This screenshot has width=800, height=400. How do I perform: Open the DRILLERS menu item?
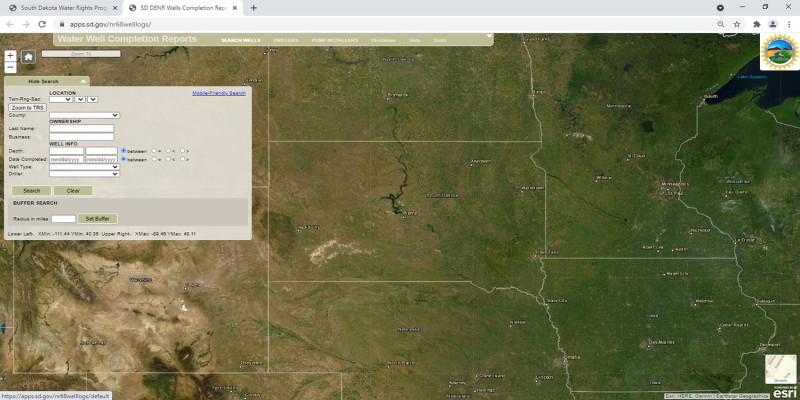(x=286, y=40)
